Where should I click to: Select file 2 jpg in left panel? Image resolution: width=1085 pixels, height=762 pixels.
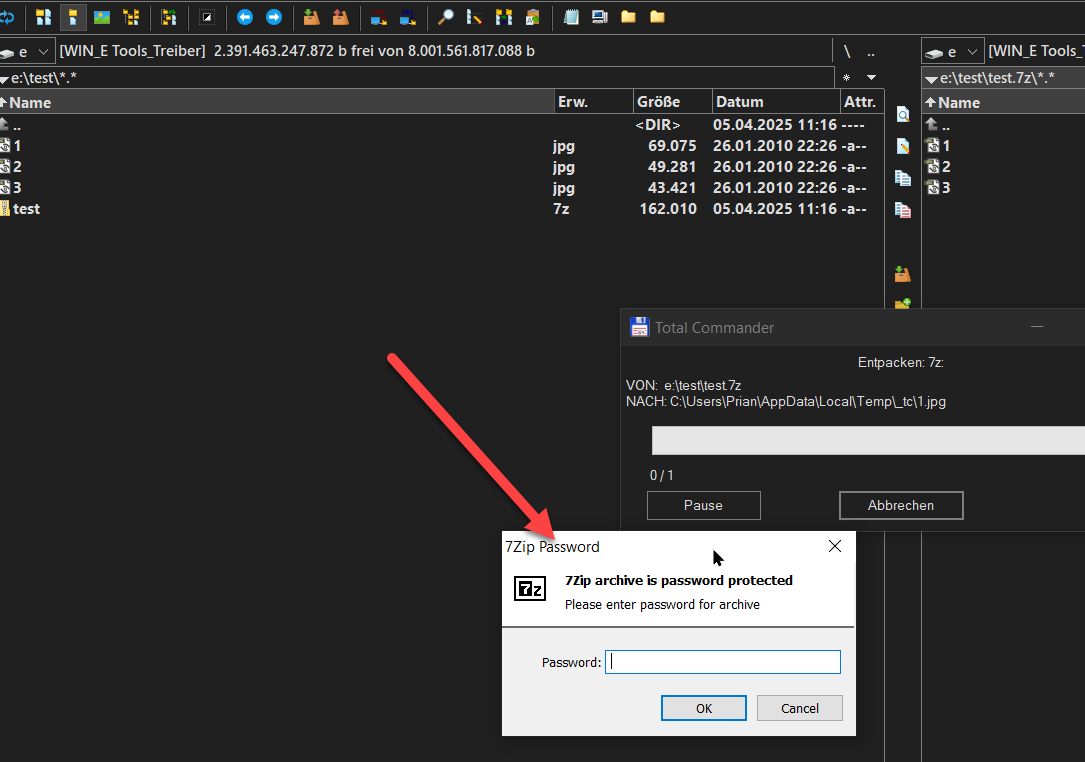441,167
